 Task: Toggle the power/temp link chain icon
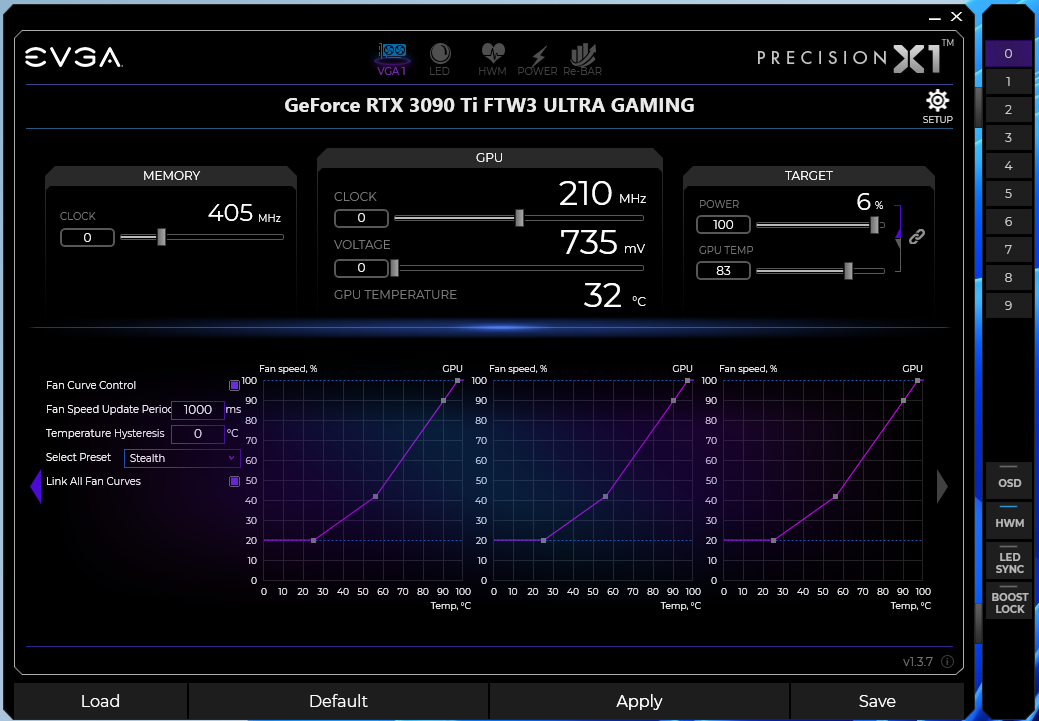(916, 236)
